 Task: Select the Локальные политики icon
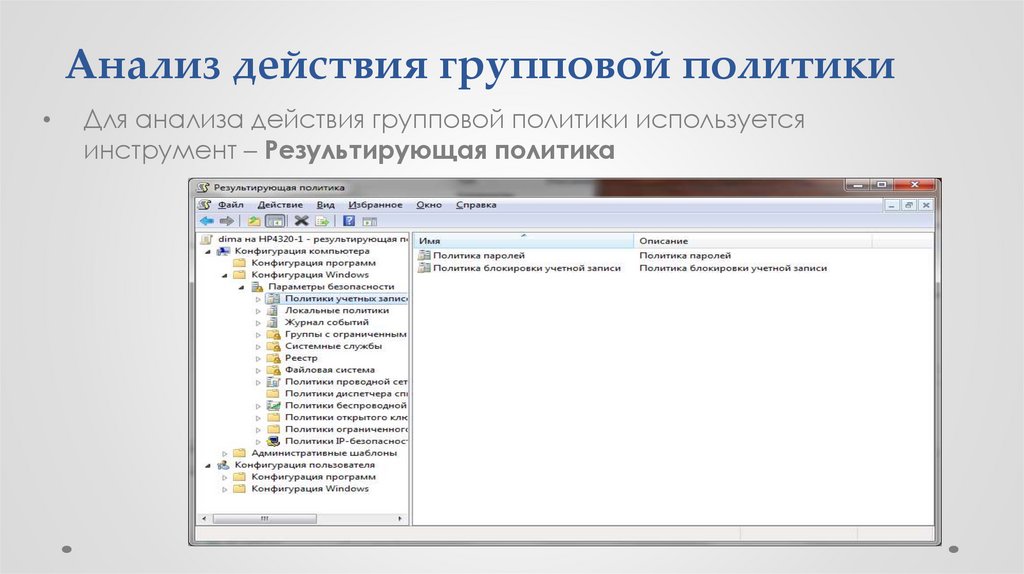tap(273, 310)
